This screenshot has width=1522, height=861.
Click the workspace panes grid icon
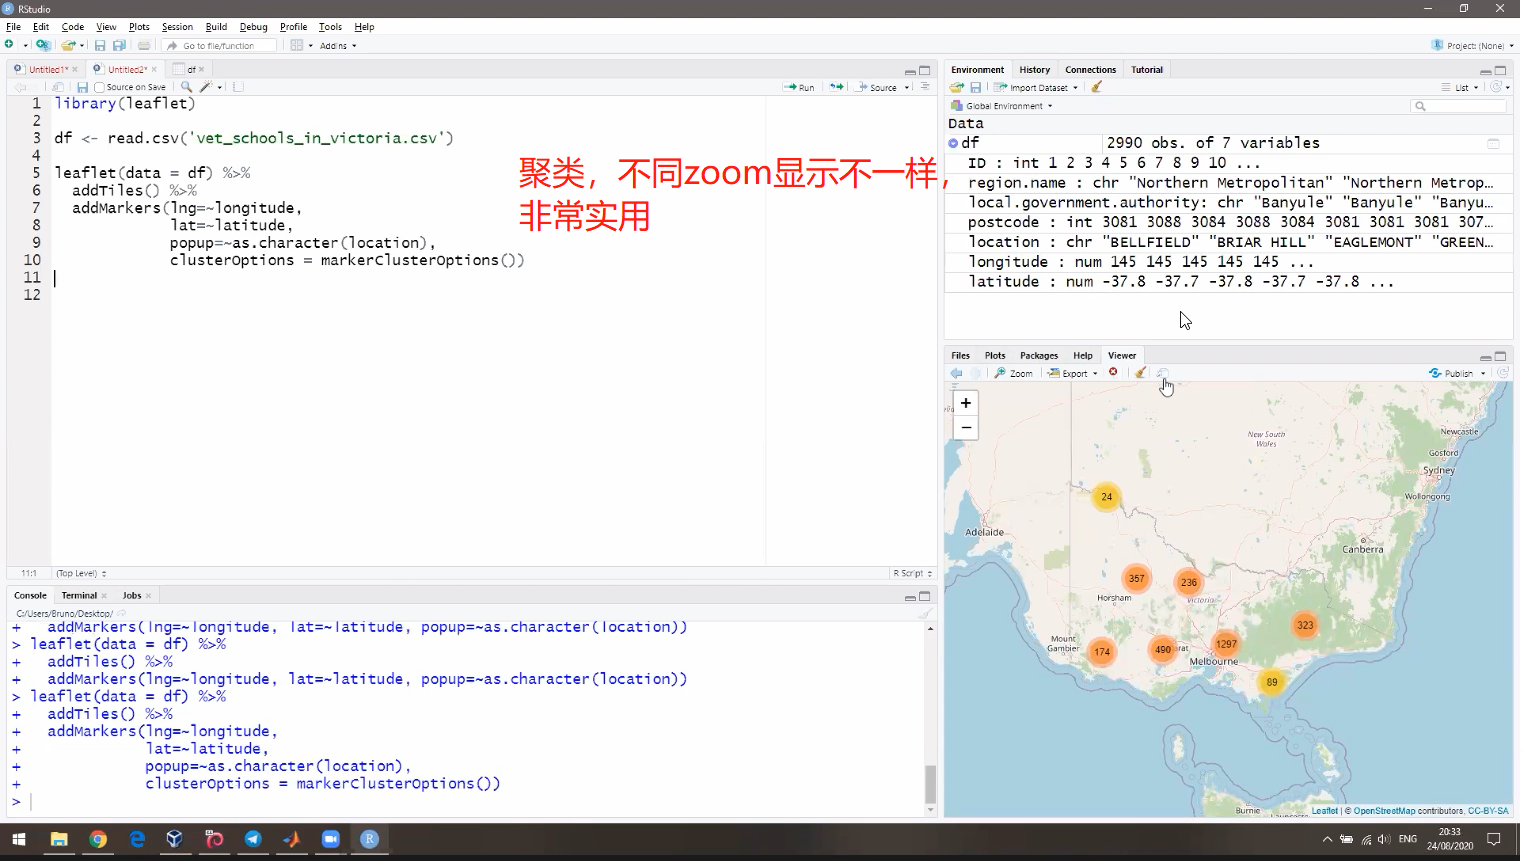coord(297,45)
